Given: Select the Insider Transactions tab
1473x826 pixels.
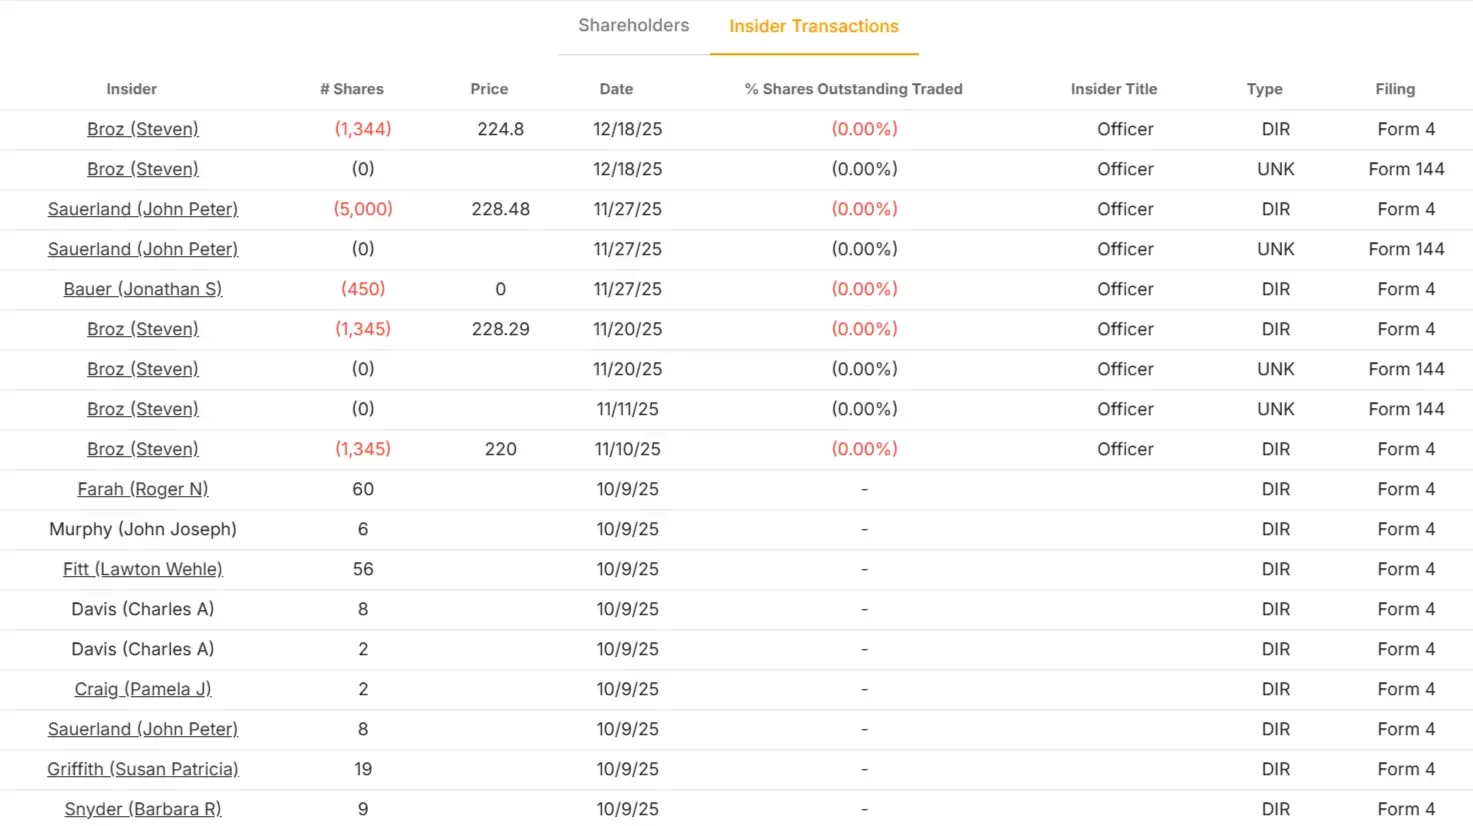Looking at the screenshot, I should coord(814,26).
